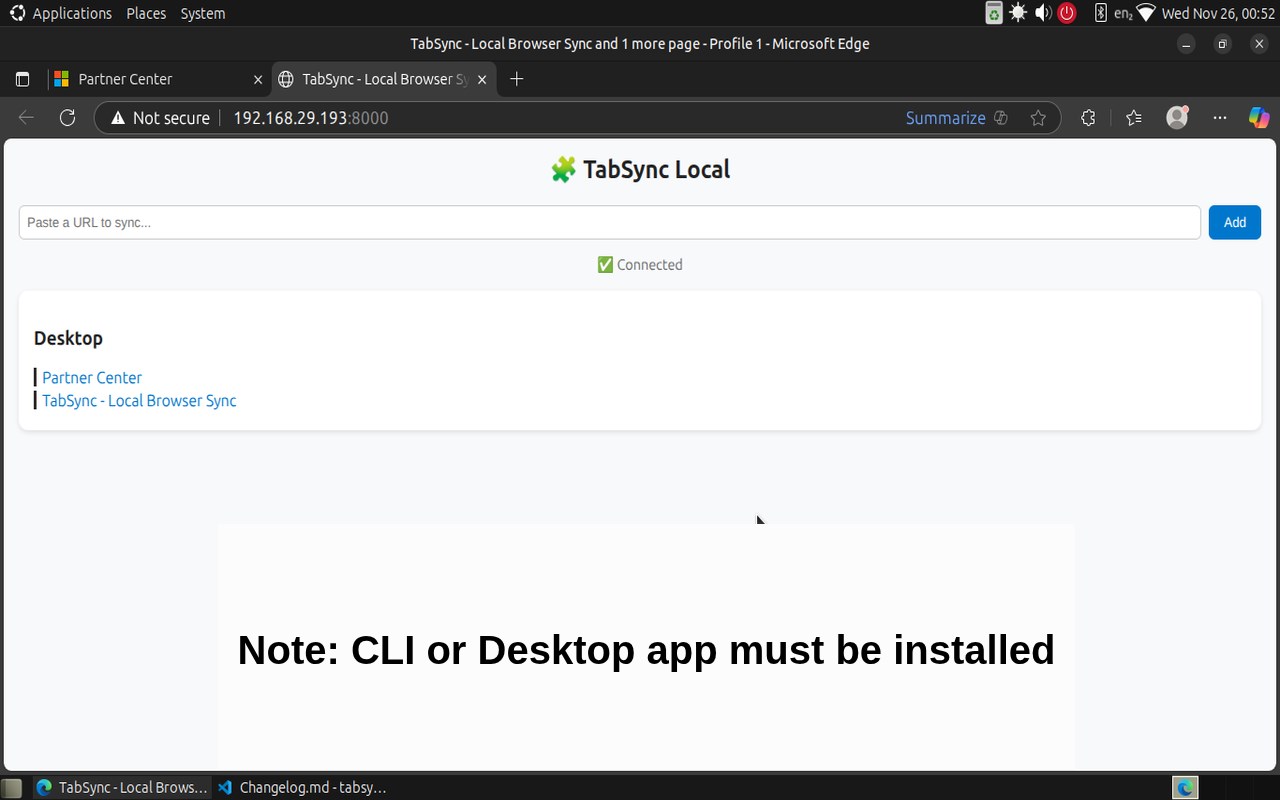Click the clock showing Wed Nov 26
The image size is (1280, 800).
point(1218,13)
